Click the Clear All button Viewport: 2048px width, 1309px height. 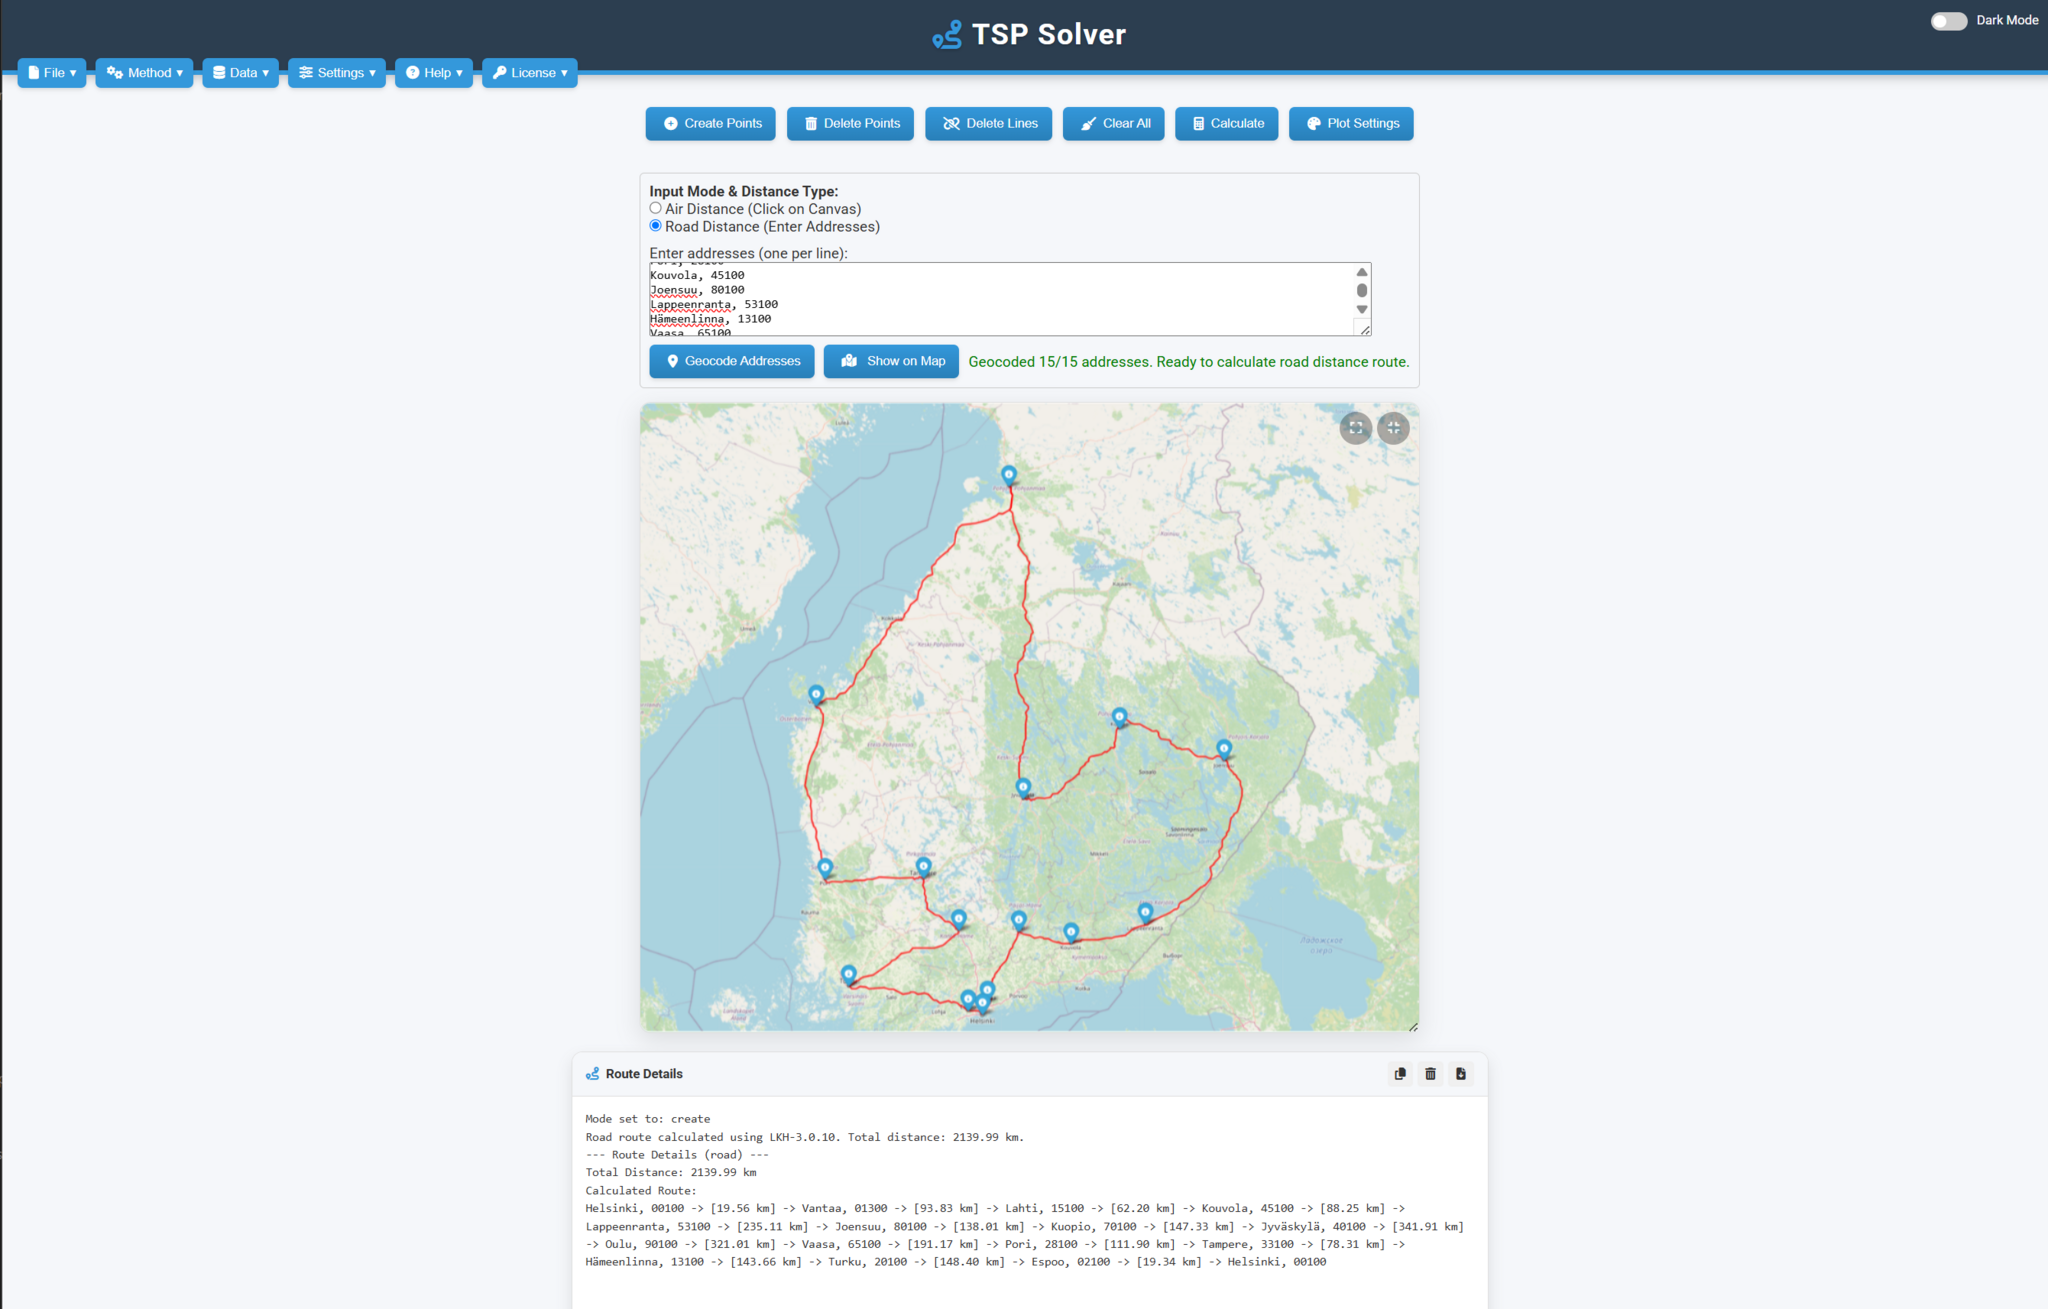(1113, 124)
